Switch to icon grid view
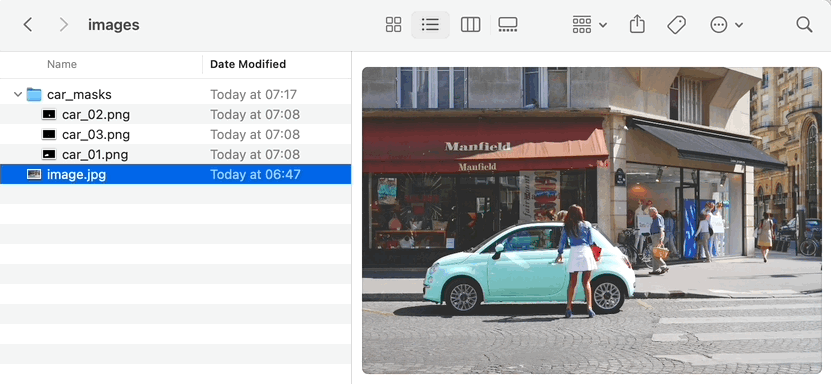This screenshot has width=831, height=384. pyautogui.click(x=393, y=24)
